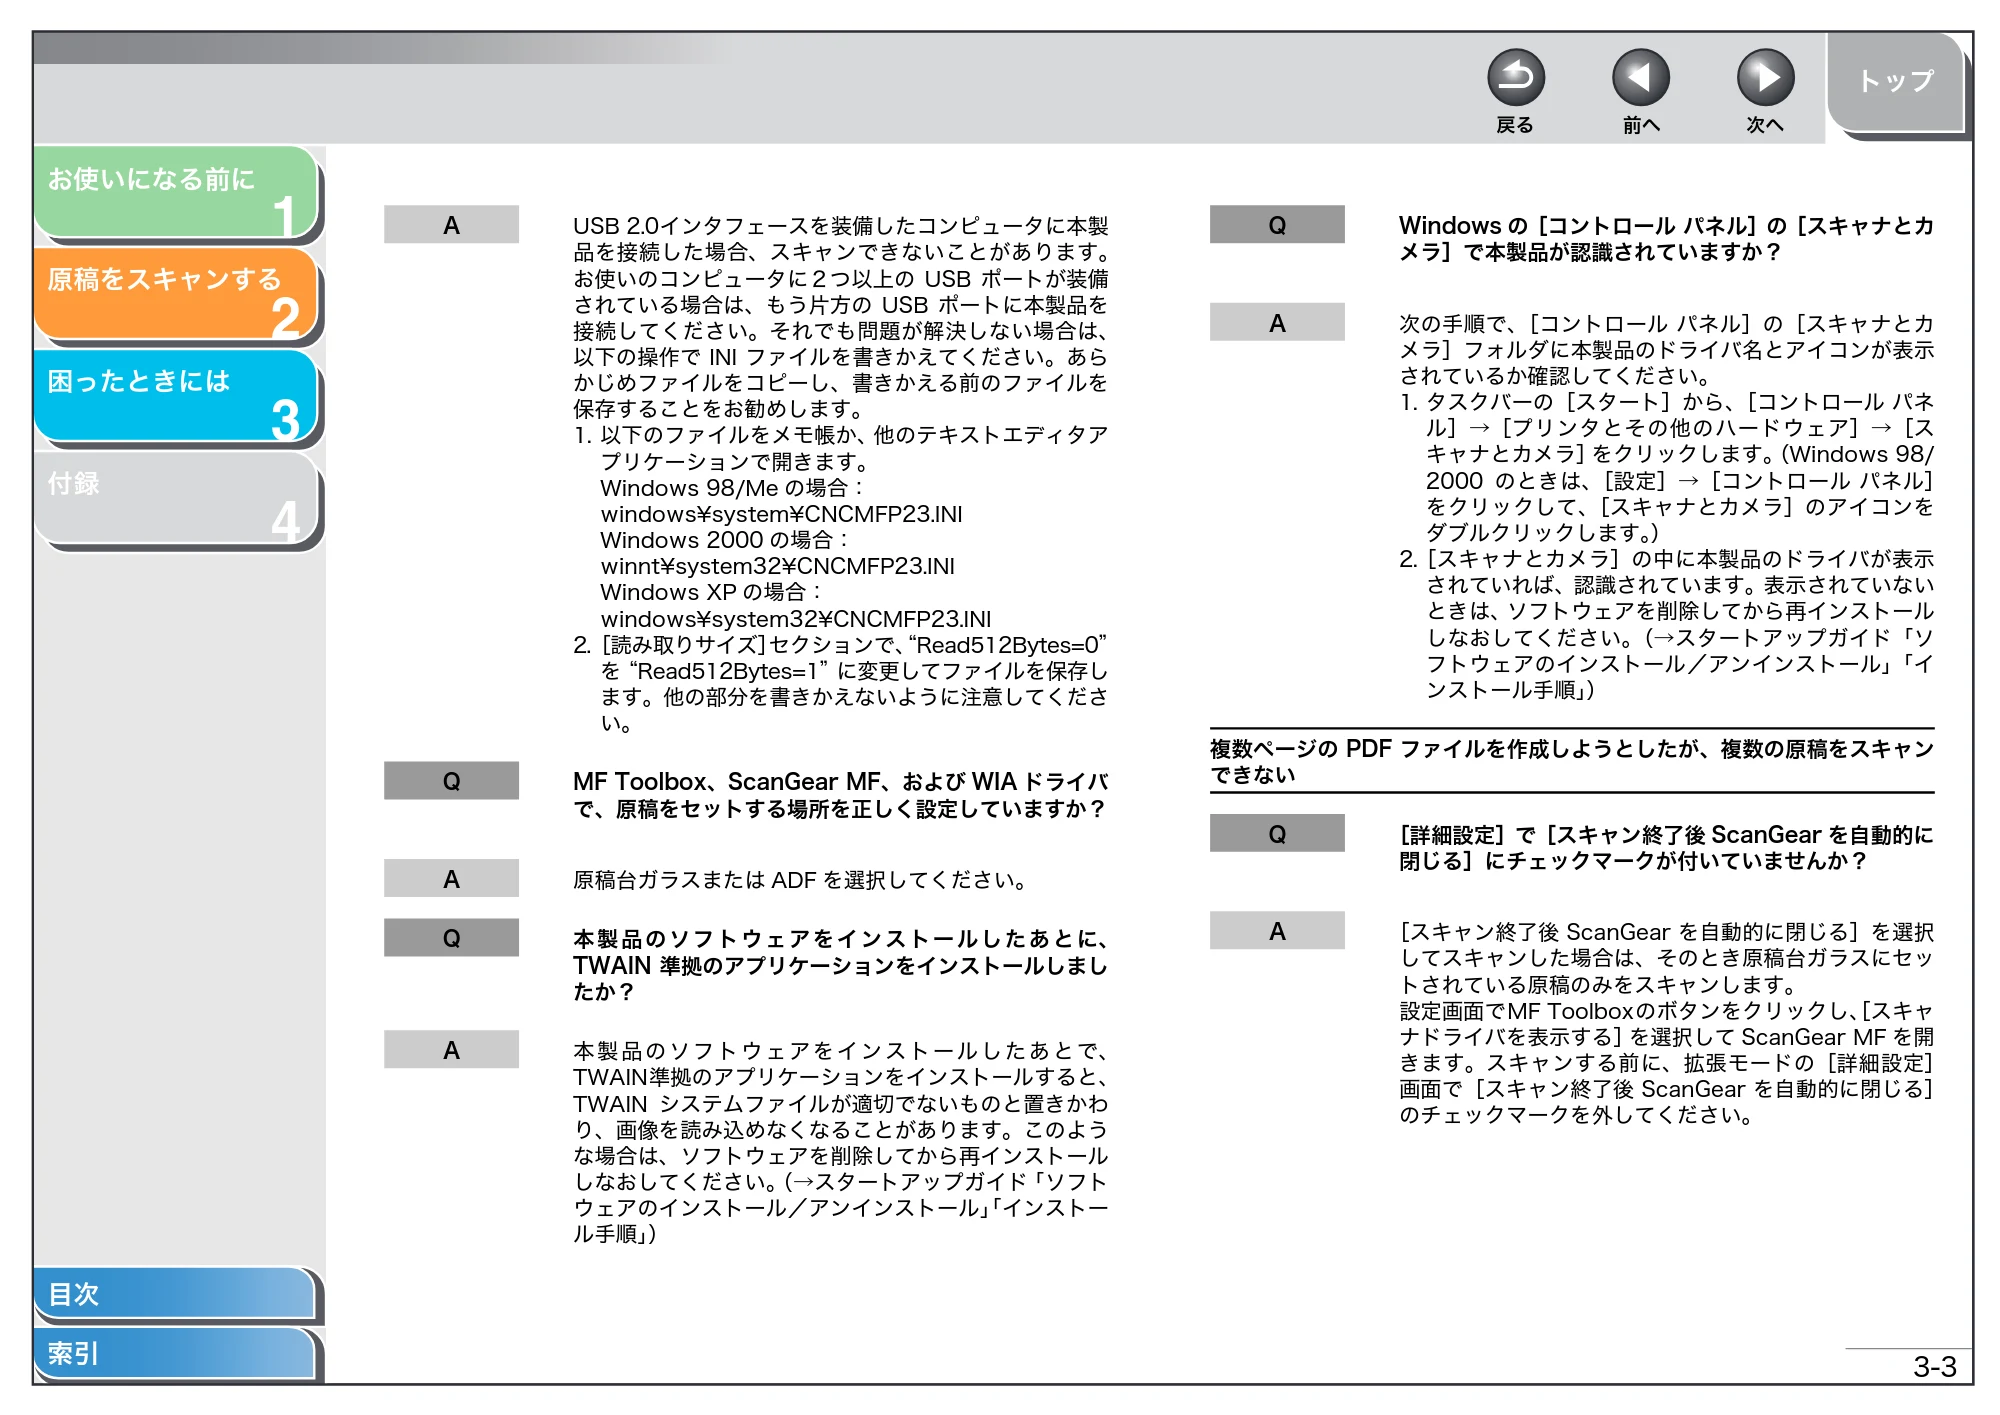The height and width of the screenshot is (1415, 2000).
Task: Click the page number 3-3
Action: coord(1934,1366)
